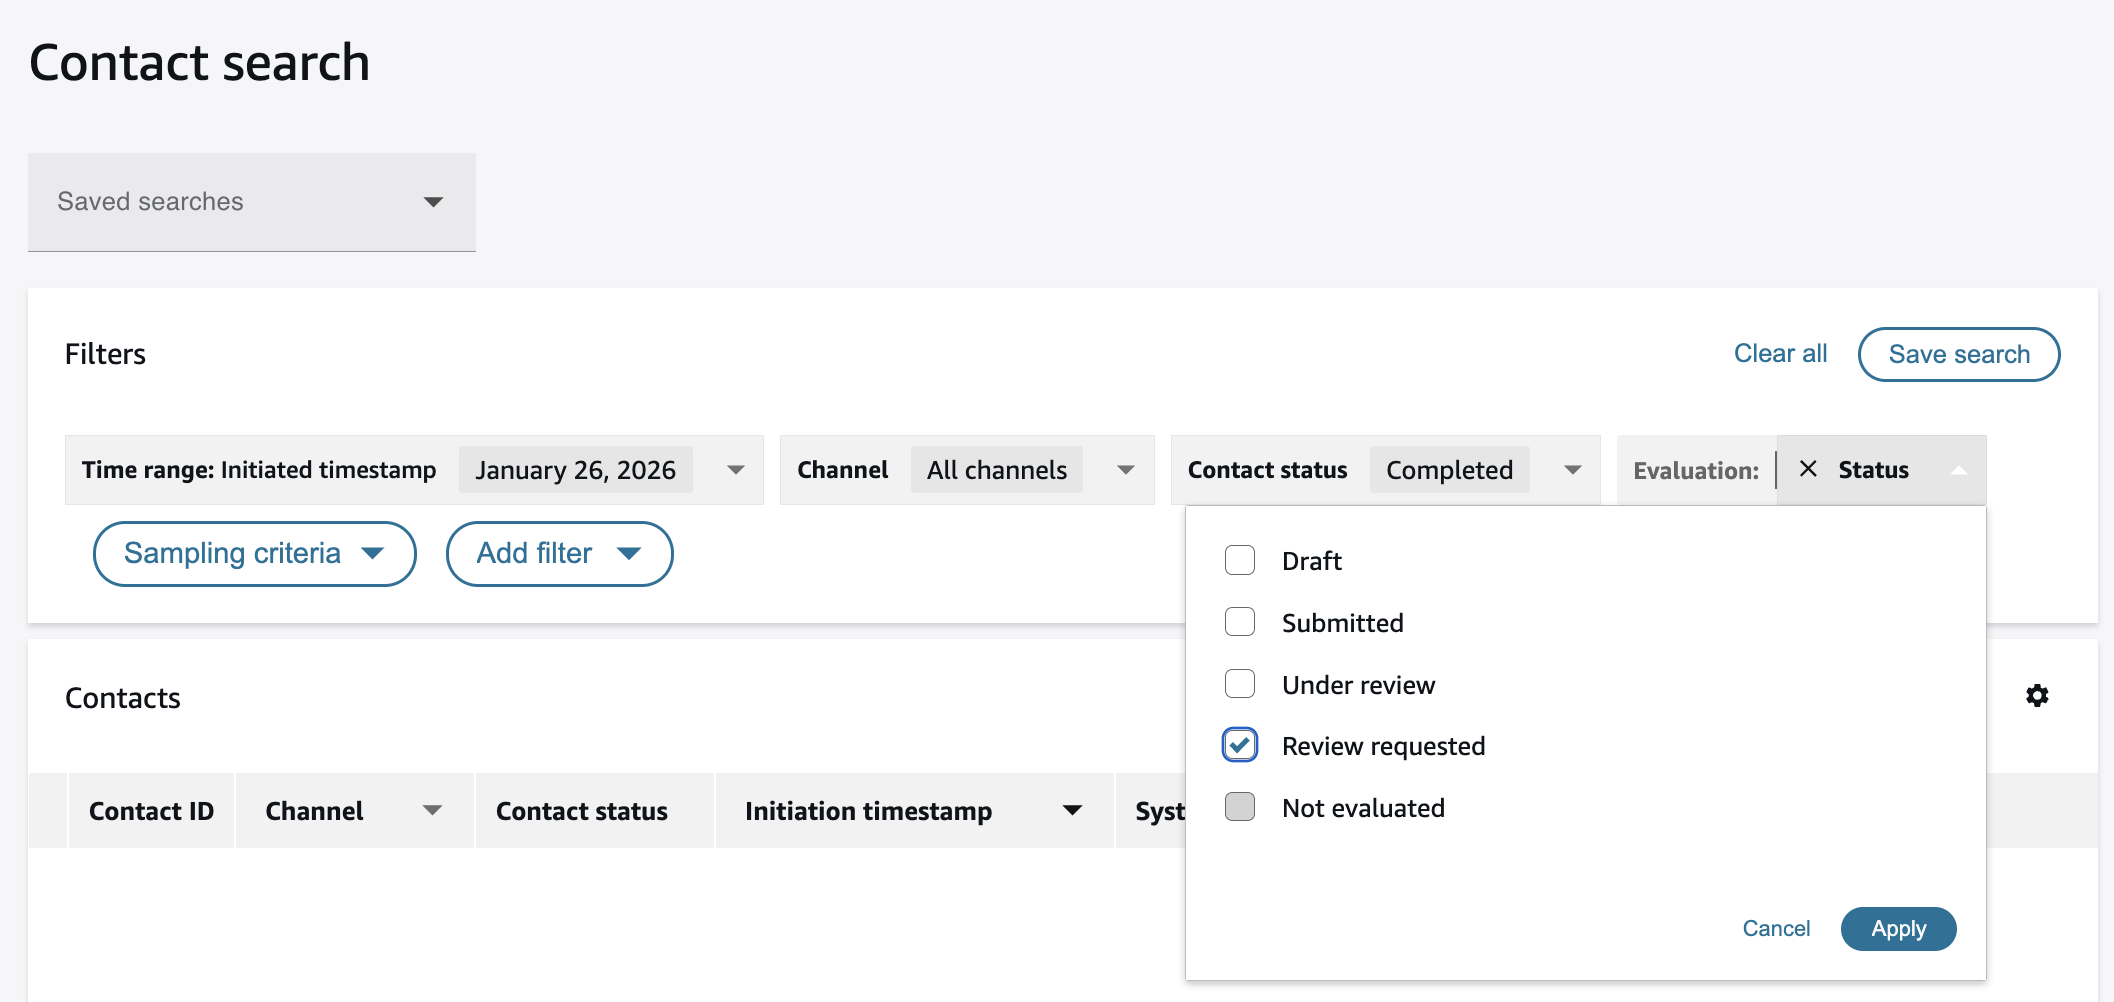This screenshot has height=1002, width=2114.
Task: Cancel the status filter selection
Action: point(1776,928)
